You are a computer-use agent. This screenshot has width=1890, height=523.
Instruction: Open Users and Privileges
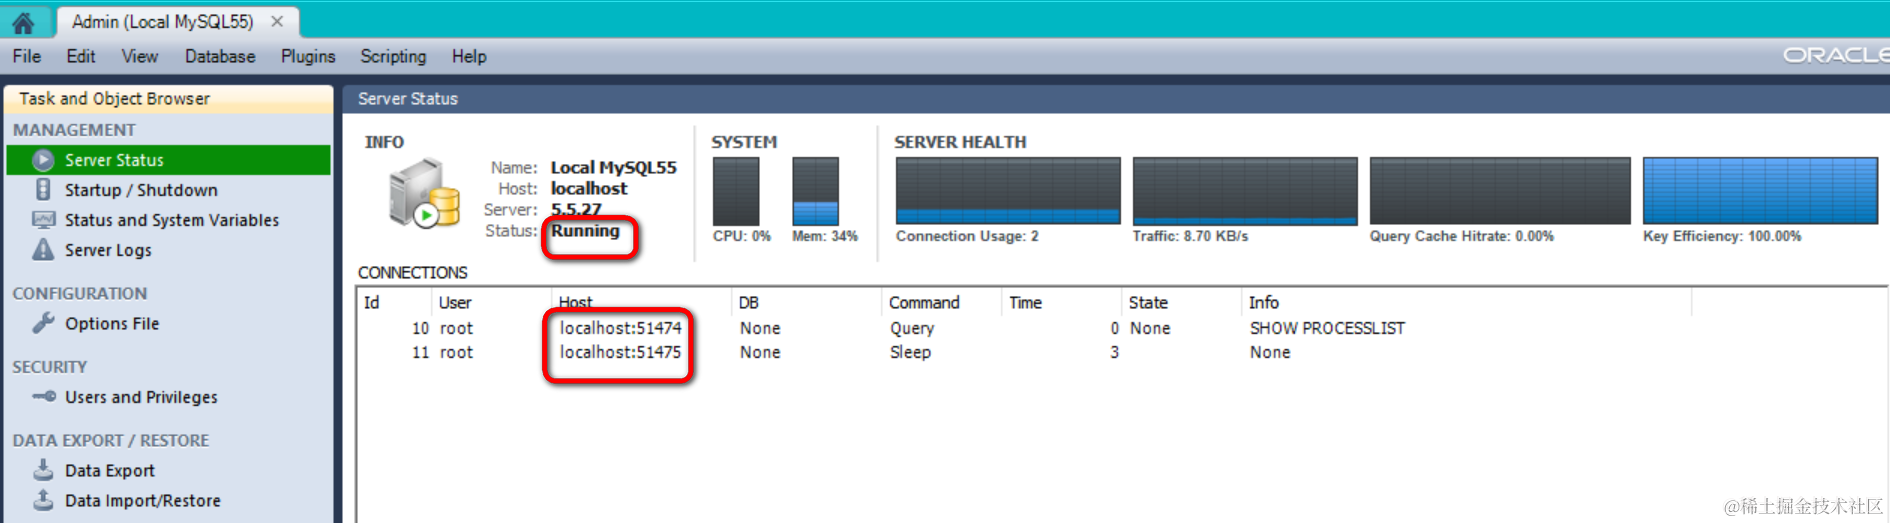(x=141, y=397)
